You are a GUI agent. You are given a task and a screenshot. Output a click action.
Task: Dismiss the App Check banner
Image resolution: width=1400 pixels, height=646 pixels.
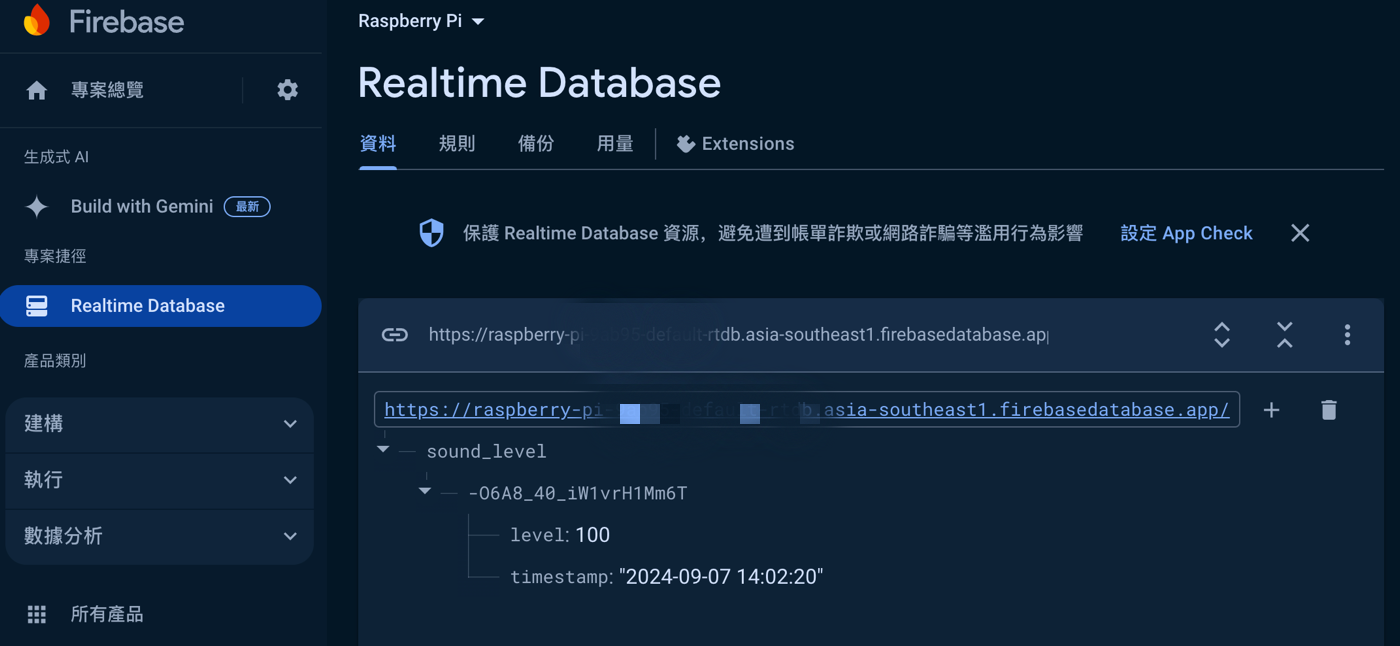(1300, 233)
